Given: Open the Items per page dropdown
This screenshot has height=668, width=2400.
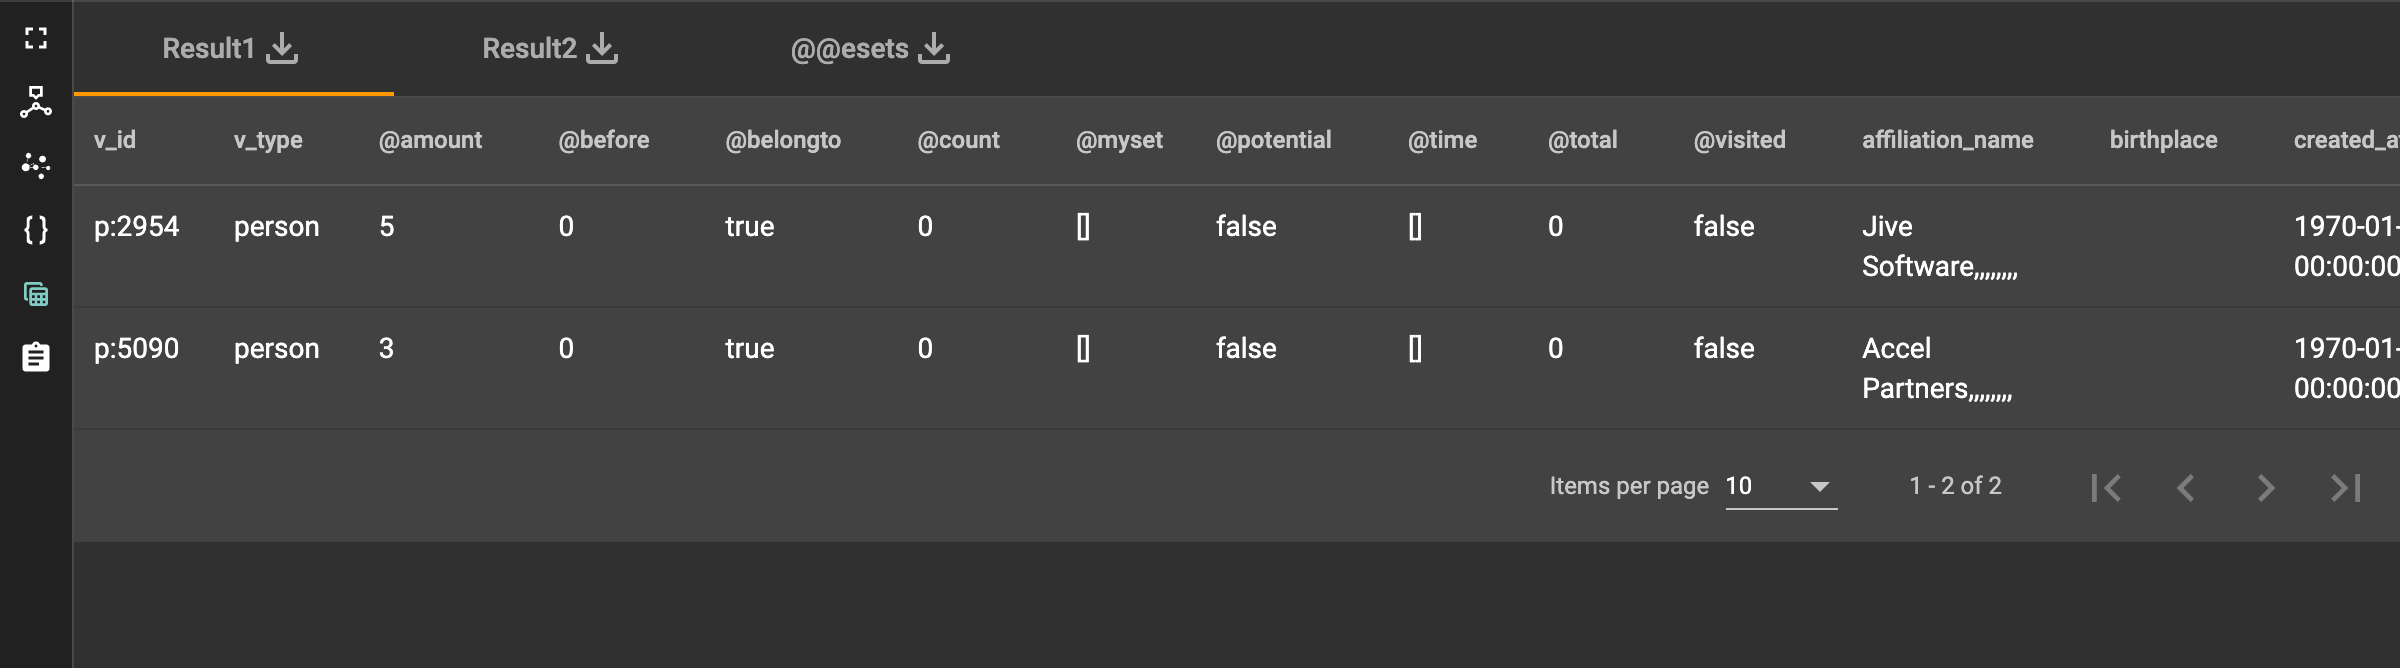Looking at the screenshot, I should pos(1781,487).
